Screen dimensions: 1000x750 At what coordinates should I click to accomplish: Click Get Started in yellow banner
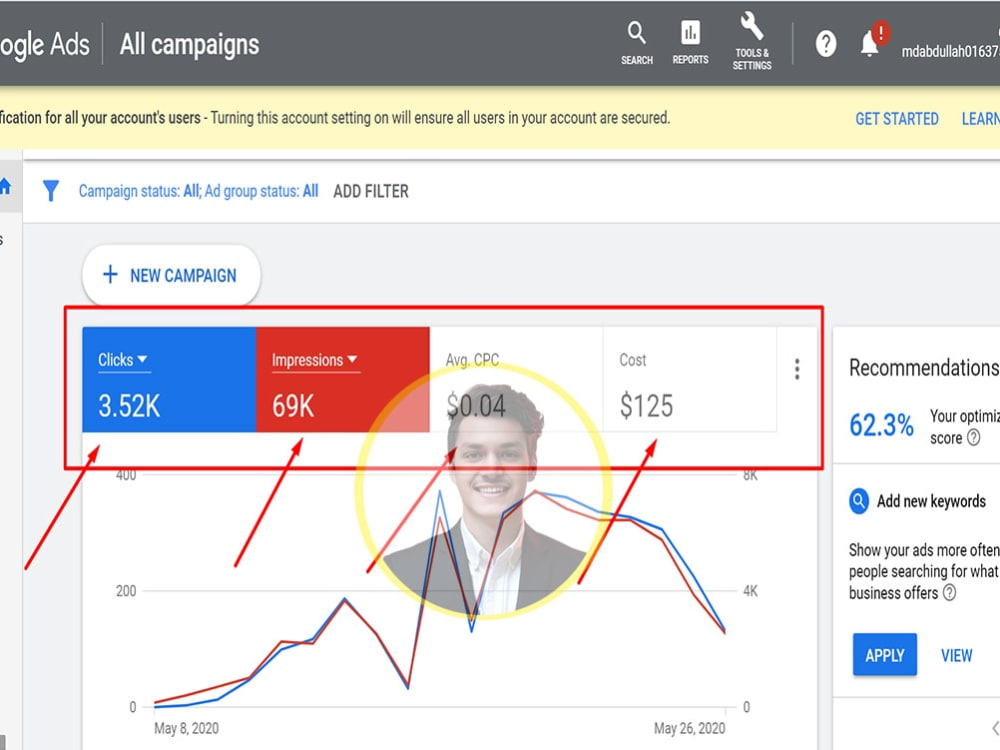(x=897, y=119)
